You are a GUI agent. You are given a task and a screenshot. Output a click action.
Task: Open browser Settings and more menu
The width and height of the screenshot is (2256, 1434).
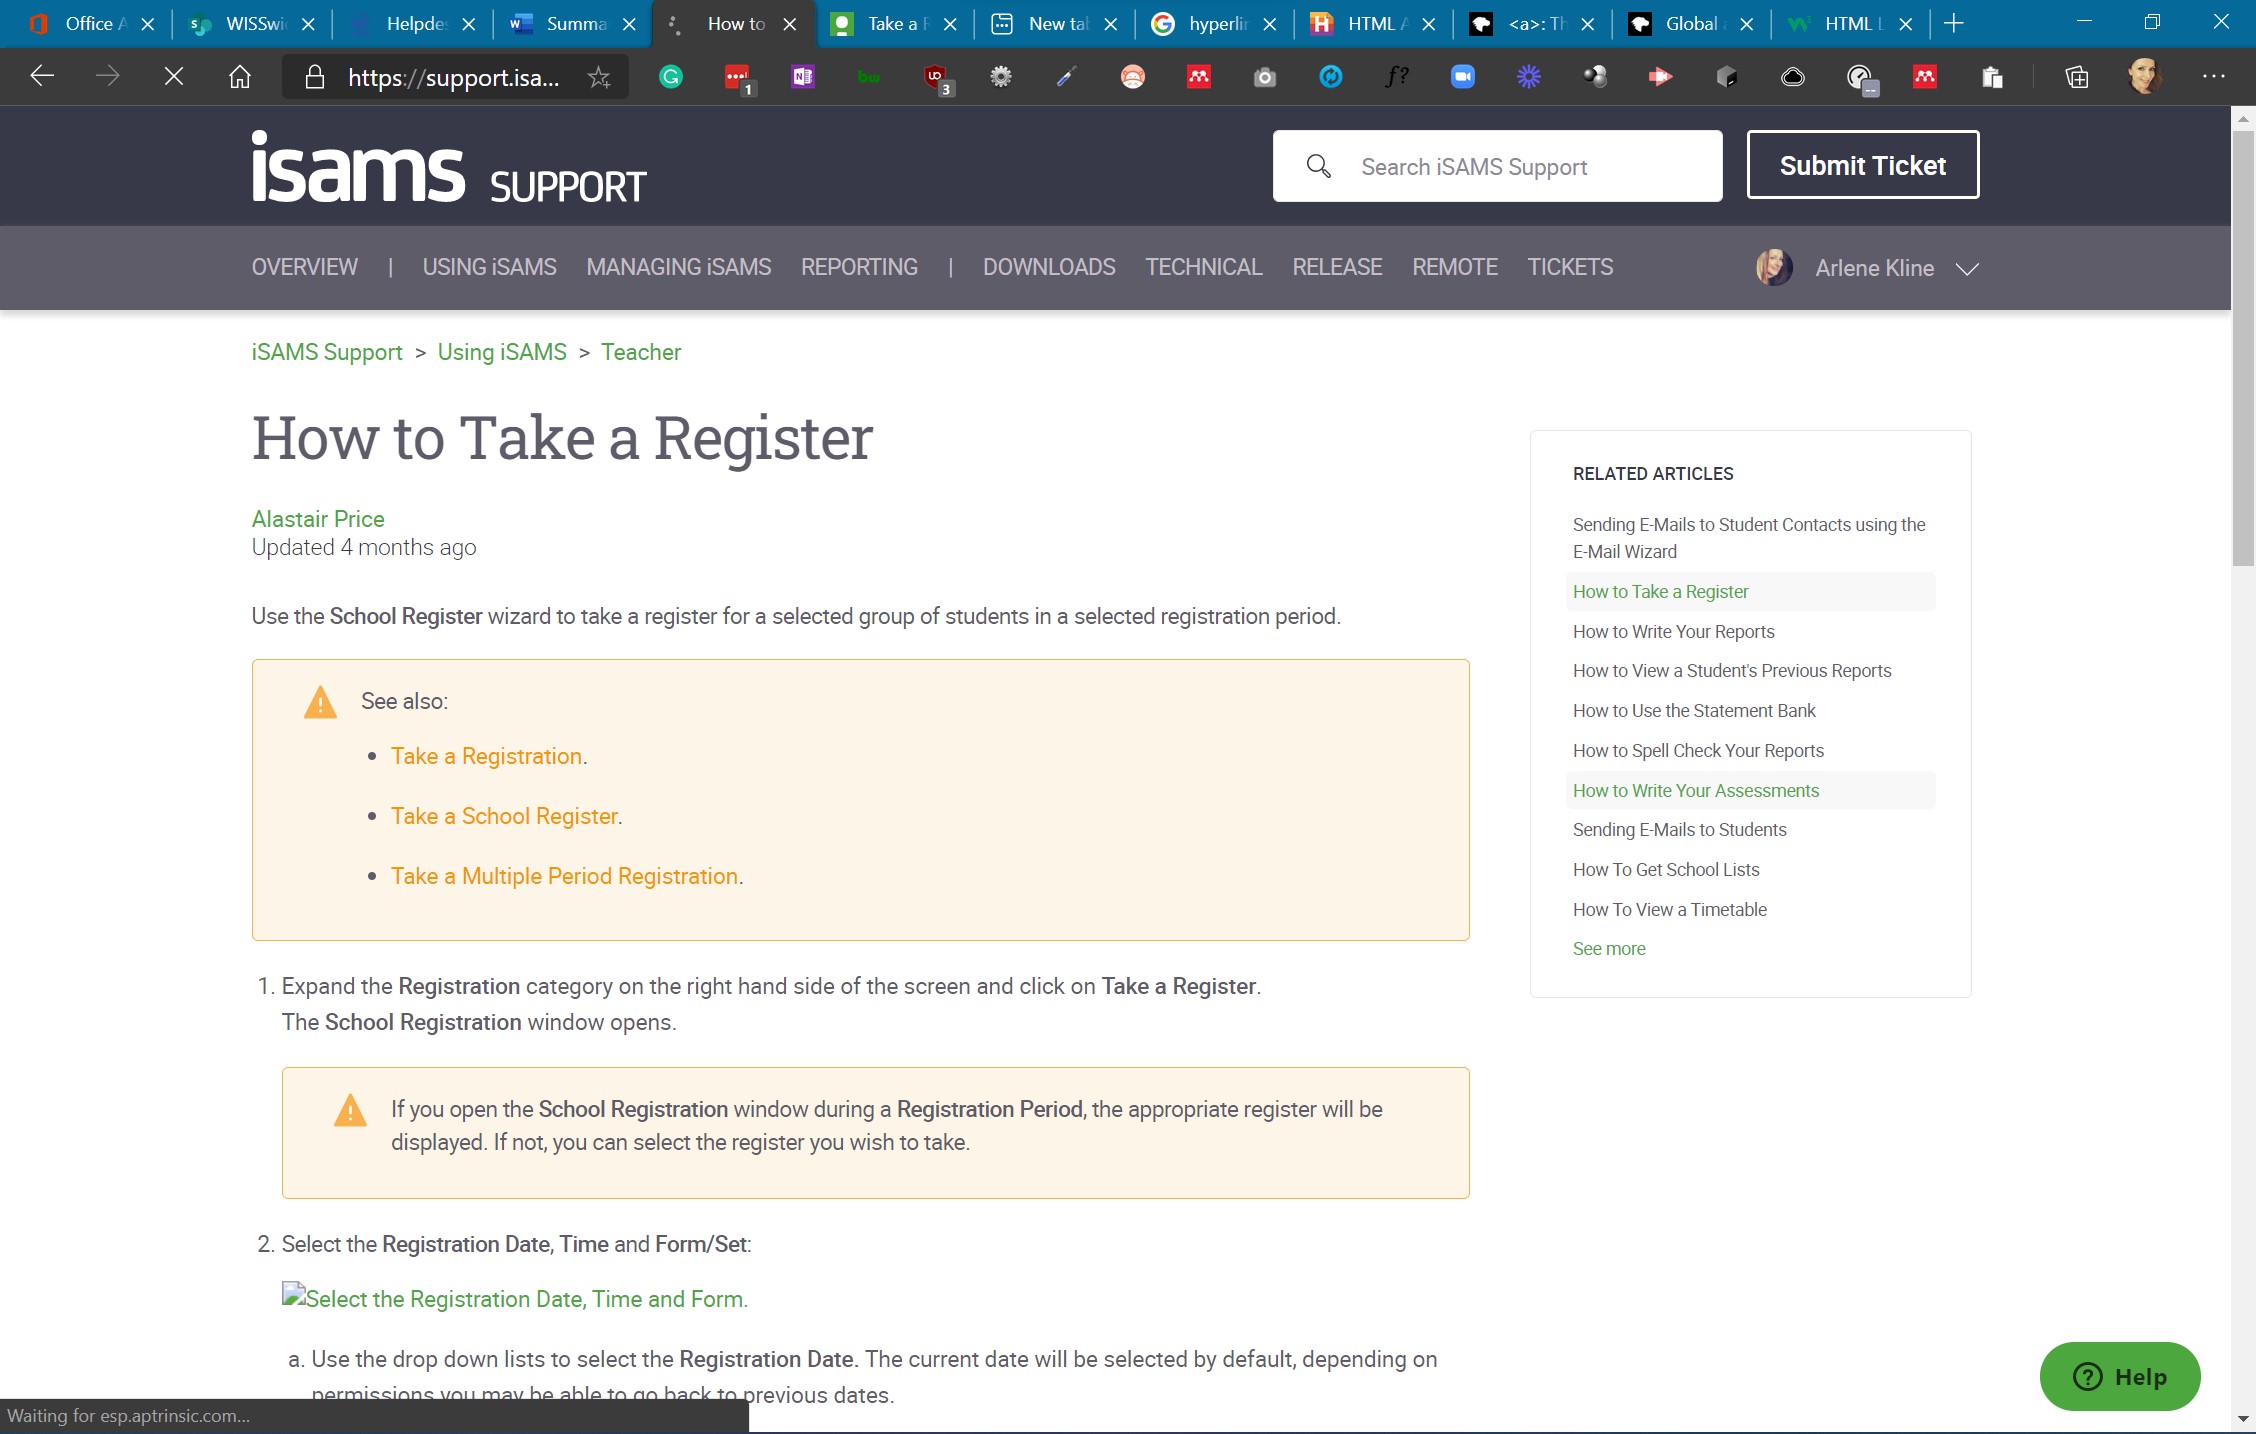(2214, 77)
